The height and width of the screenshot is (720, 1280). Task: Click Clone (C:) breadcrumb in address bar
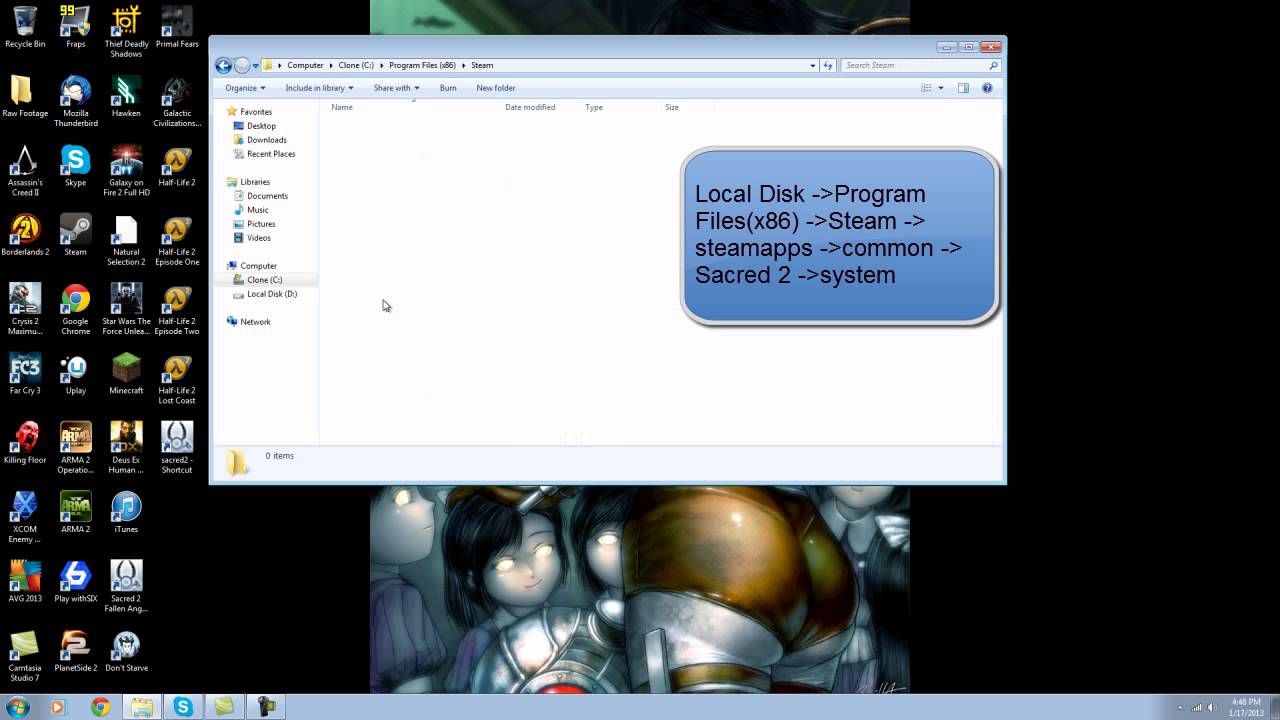356,65
